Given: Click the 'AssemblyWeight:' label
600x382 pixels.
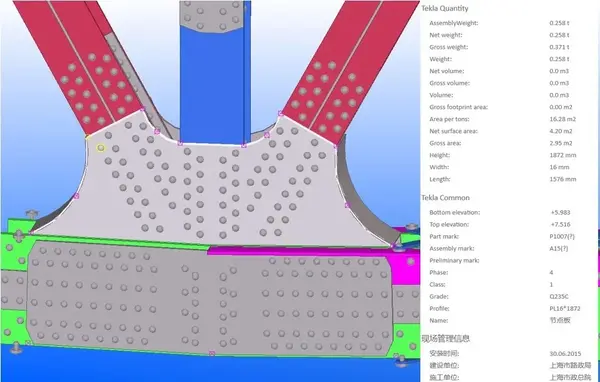Looking at the screenshot, I should 454,23.
